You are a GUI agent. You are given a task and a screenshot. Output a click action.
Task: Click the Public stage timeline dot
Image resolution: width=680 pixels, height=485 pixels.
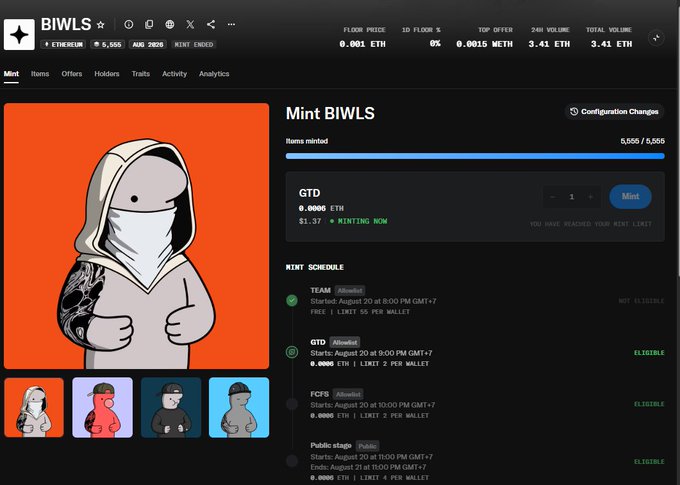point(292,461)
